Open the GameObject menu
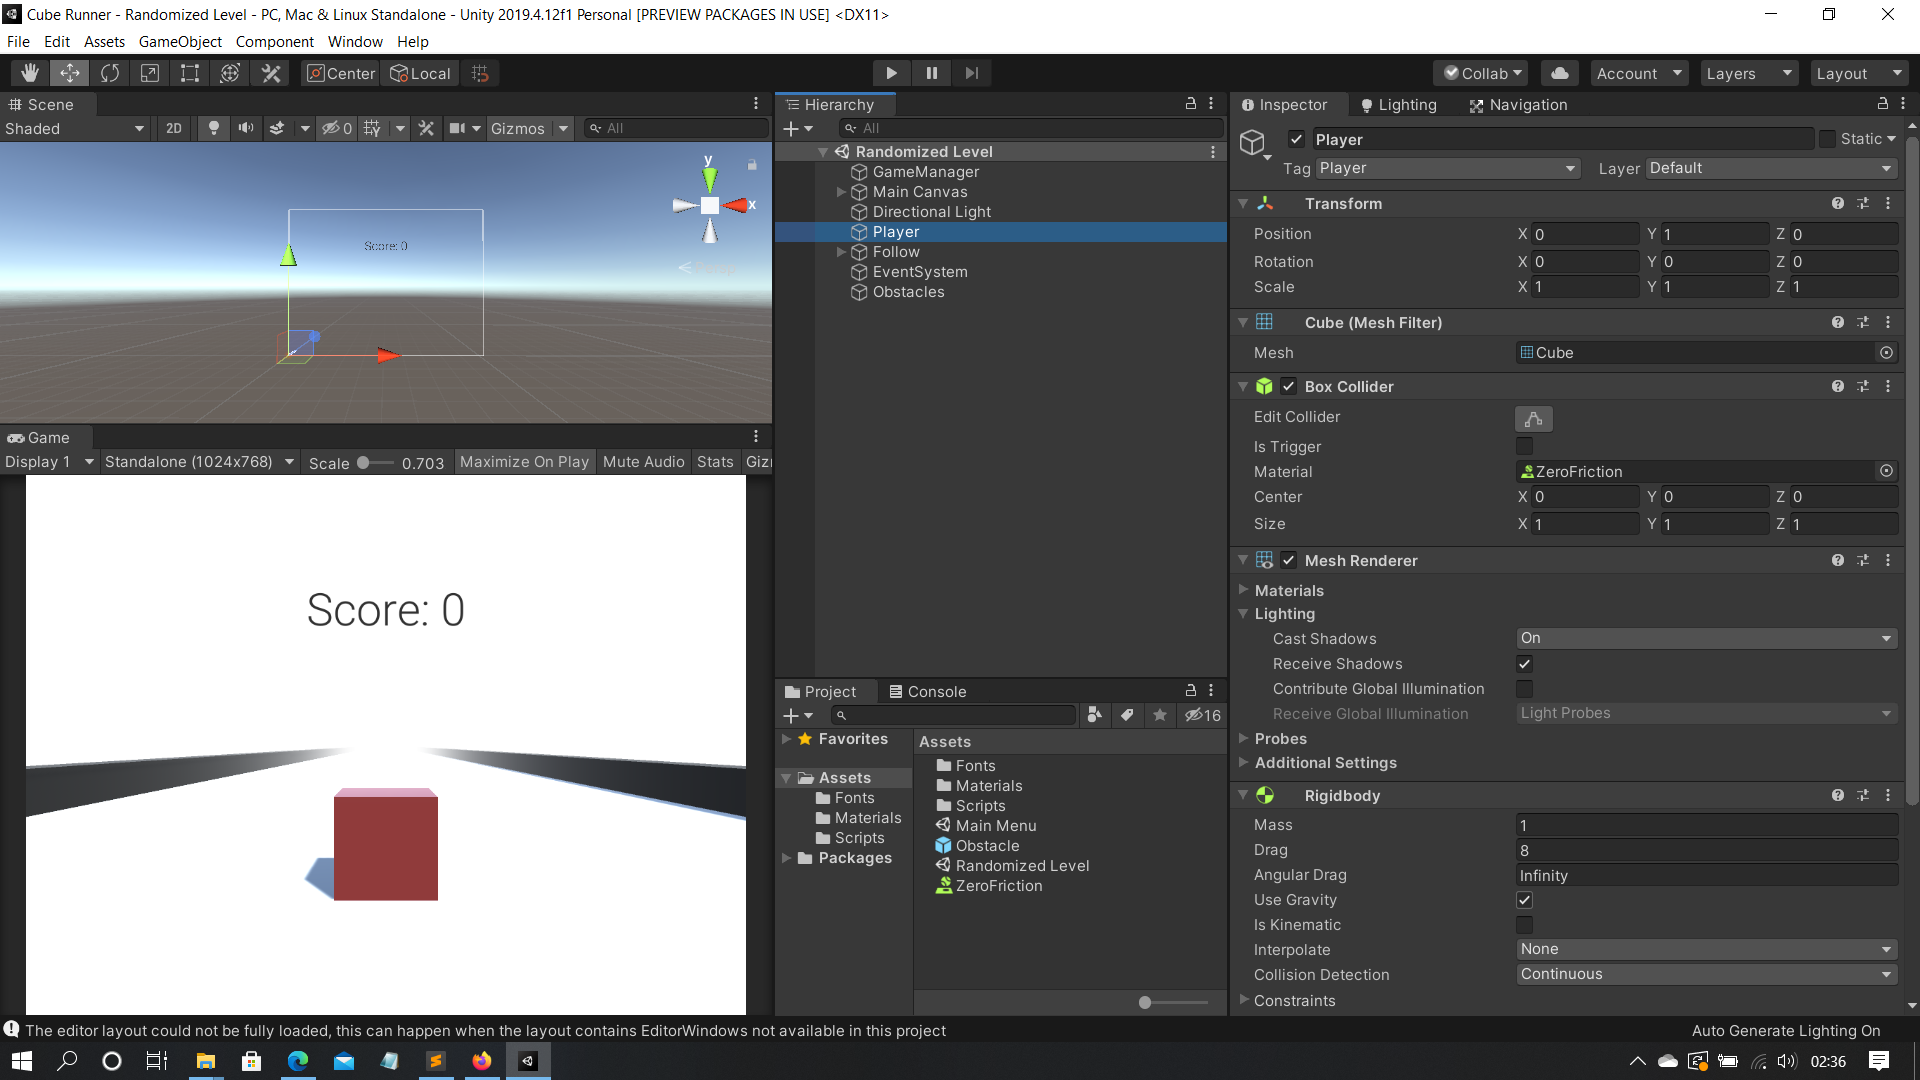This screenshot has width=1920, height=1080. coord(180,41)
